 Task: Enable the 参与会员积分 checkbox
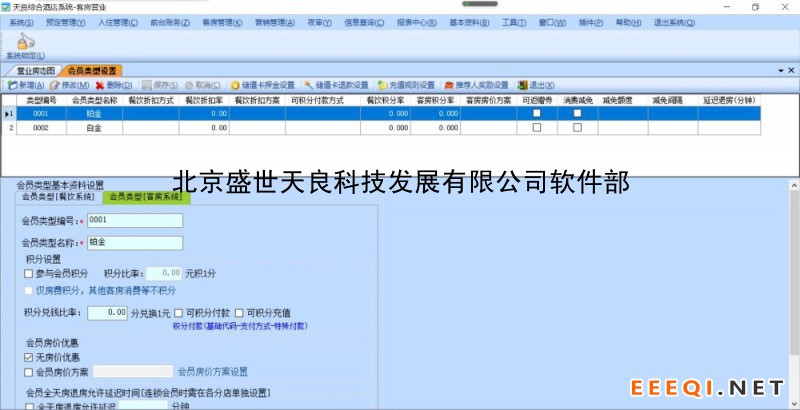click(x=29, y=273)
